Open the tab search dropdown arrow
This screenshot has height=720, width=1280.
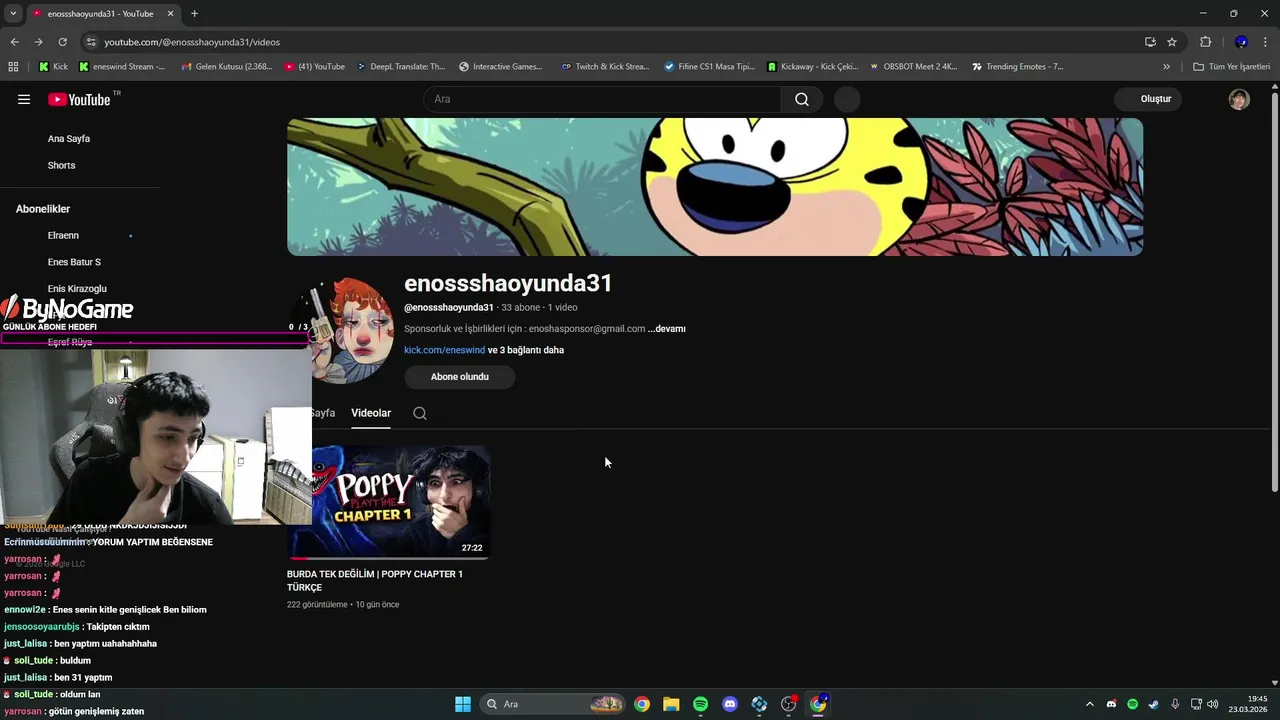click(13, 13)
